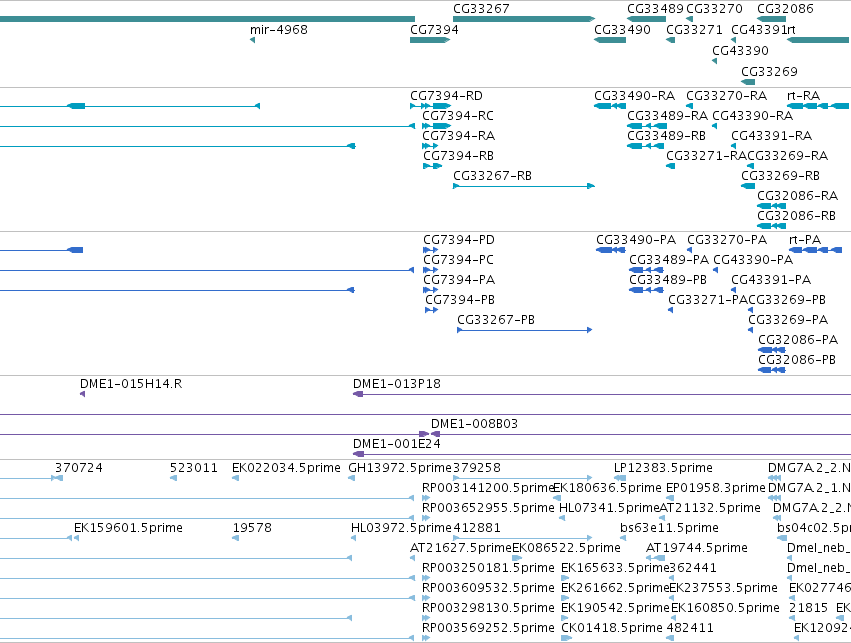The image size is (851, 643).
Task: Select EST GH13972.5prime
Action: (x=400, y=468)
